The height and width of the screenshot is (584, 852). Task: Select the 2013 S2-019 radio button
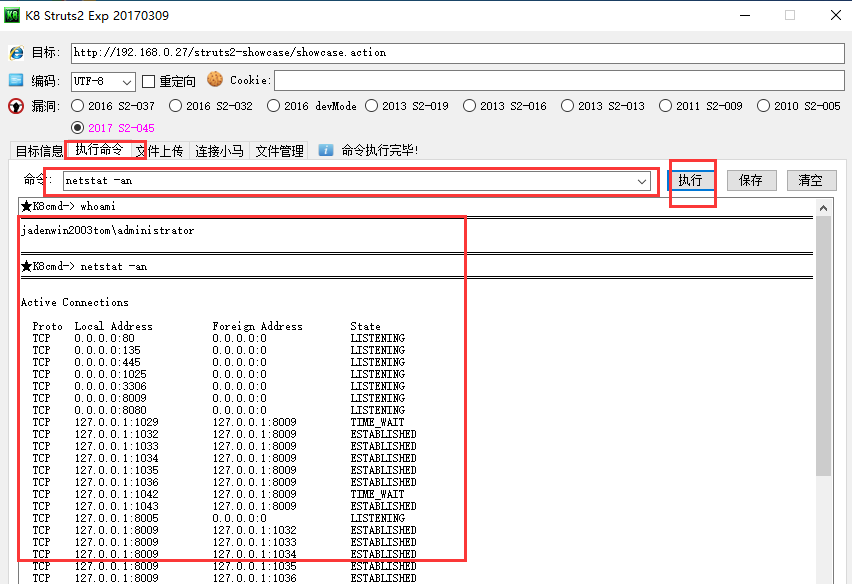pyautogui.click(x=372, y=105)
